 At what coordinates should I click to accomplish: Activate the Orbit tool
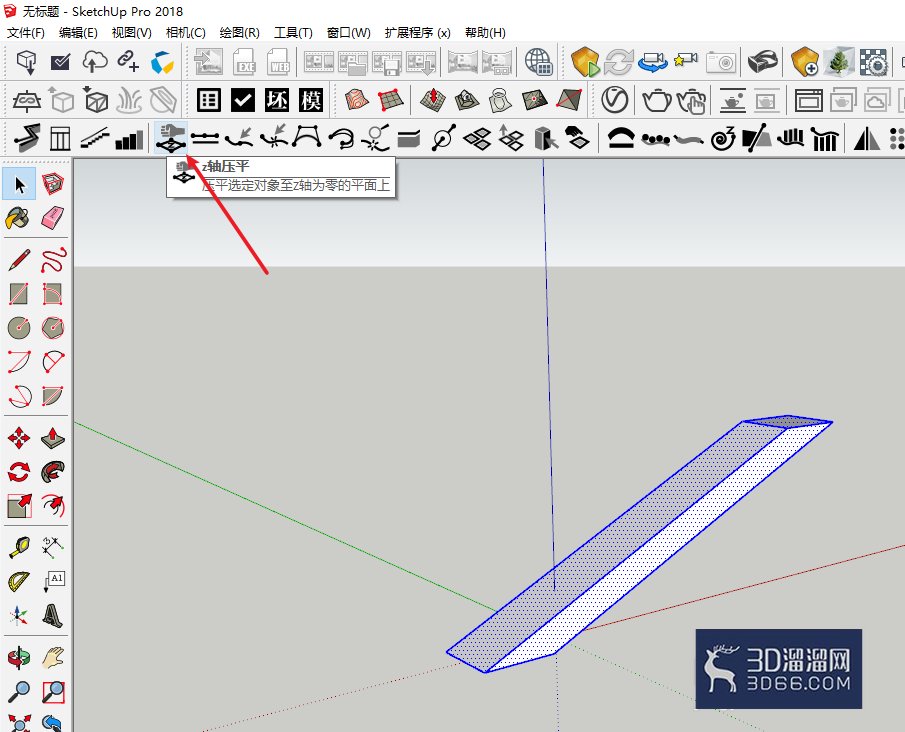(x=18, y=657)
